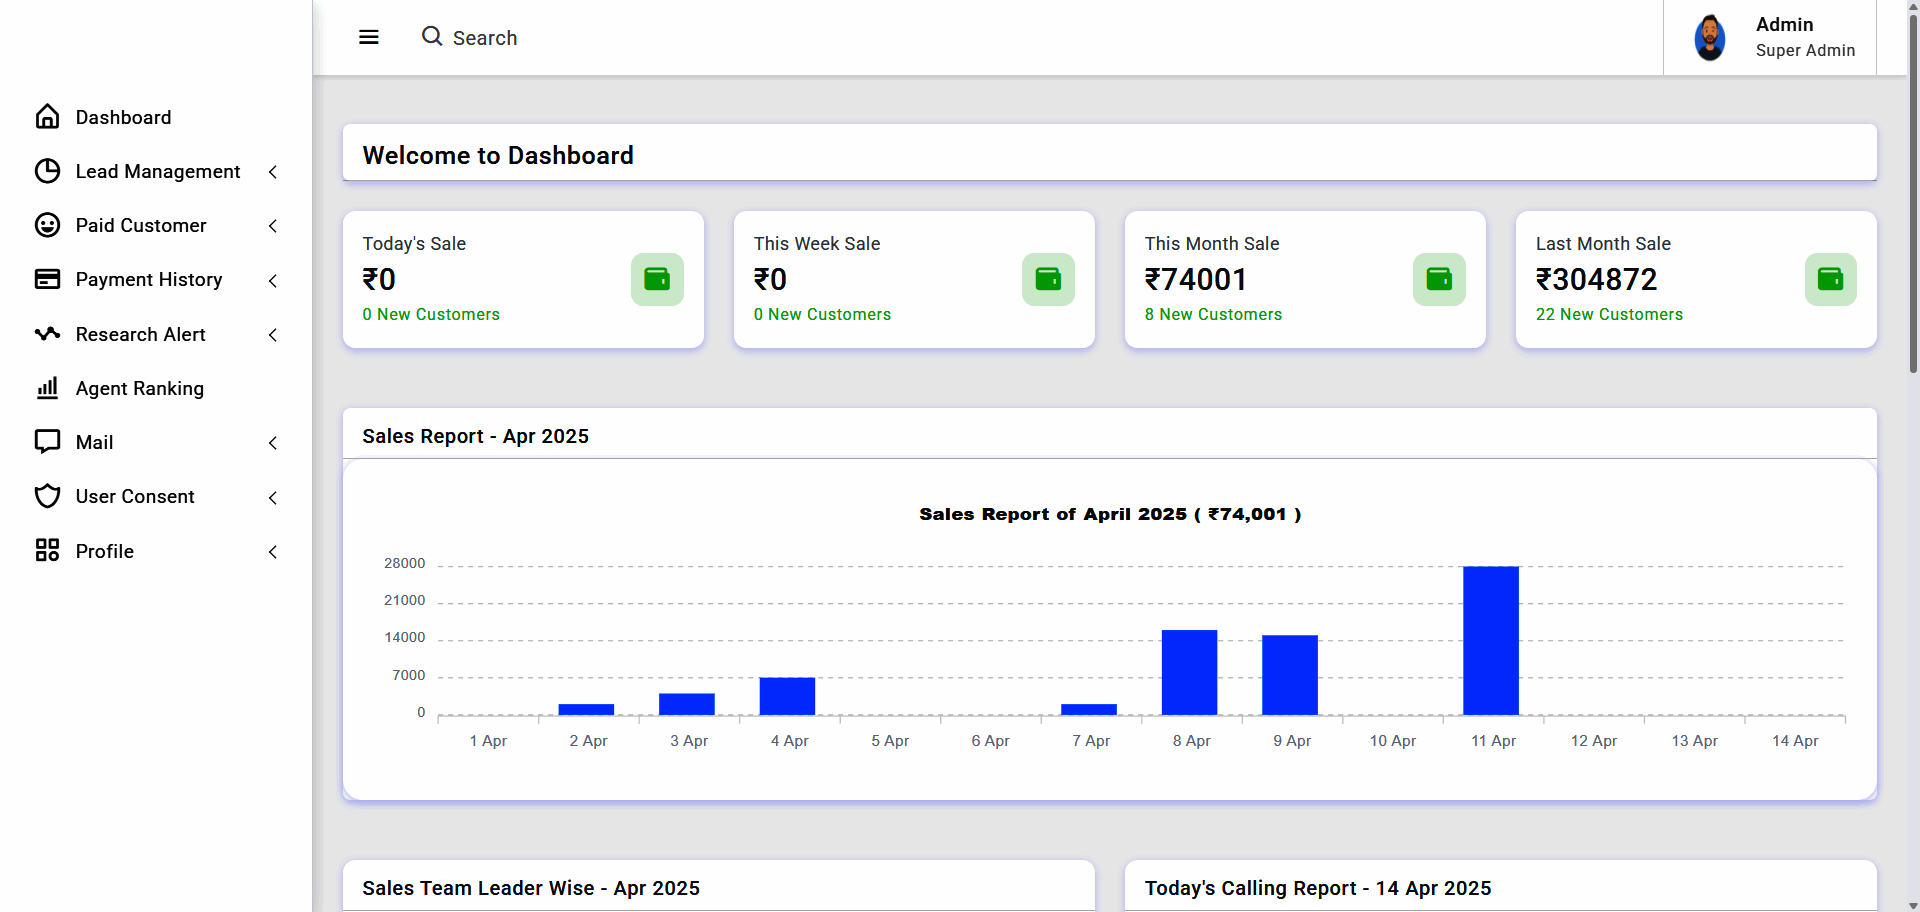The height and width of the screenshot is (912, 1920).
Task: Click the Today's Sale wallet icon
Action: (x=657, y=279)
